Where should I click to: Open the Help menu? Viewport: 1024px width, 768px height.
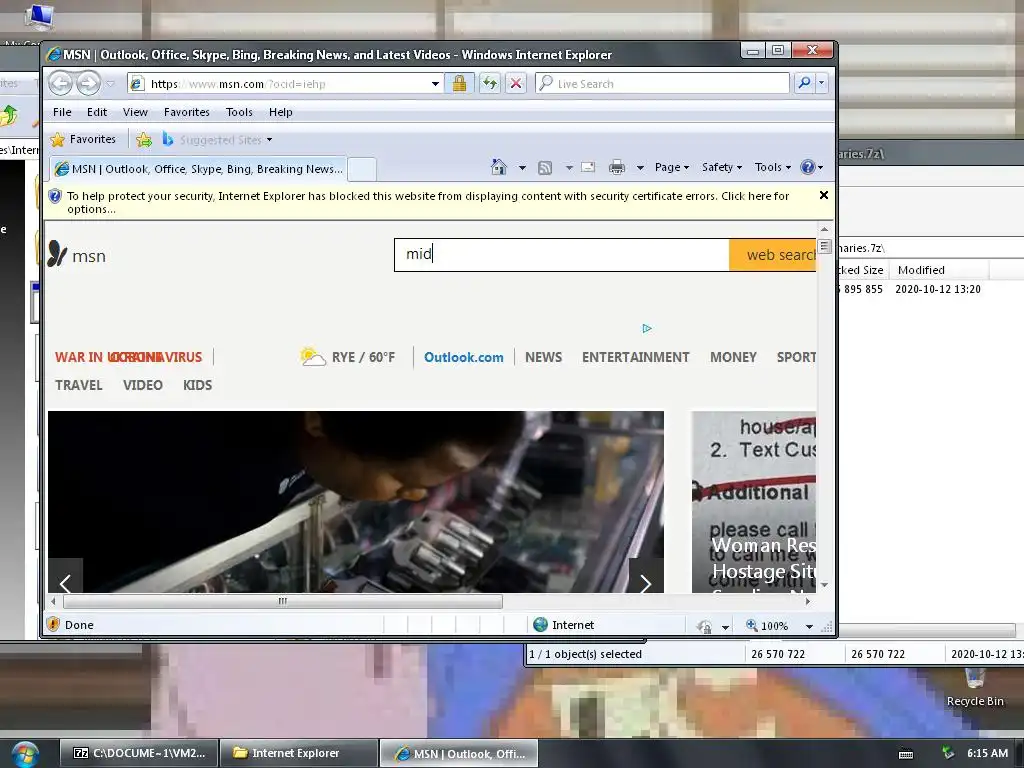click(281, 112)
